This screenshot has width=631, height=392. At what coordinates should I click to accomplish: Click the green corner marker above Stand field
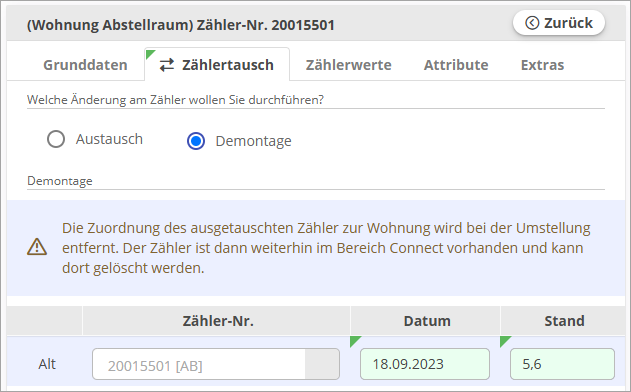(505, 341)
